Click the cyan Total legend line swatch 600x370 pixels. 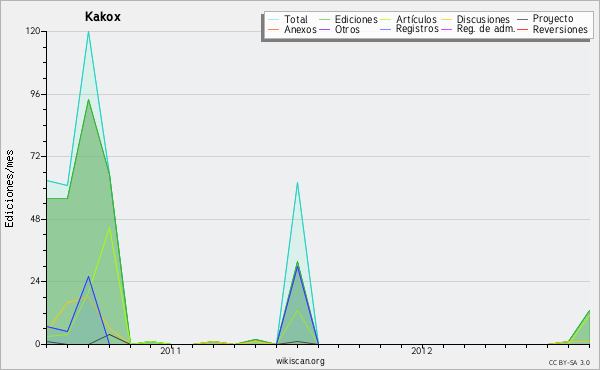[274, 20]
